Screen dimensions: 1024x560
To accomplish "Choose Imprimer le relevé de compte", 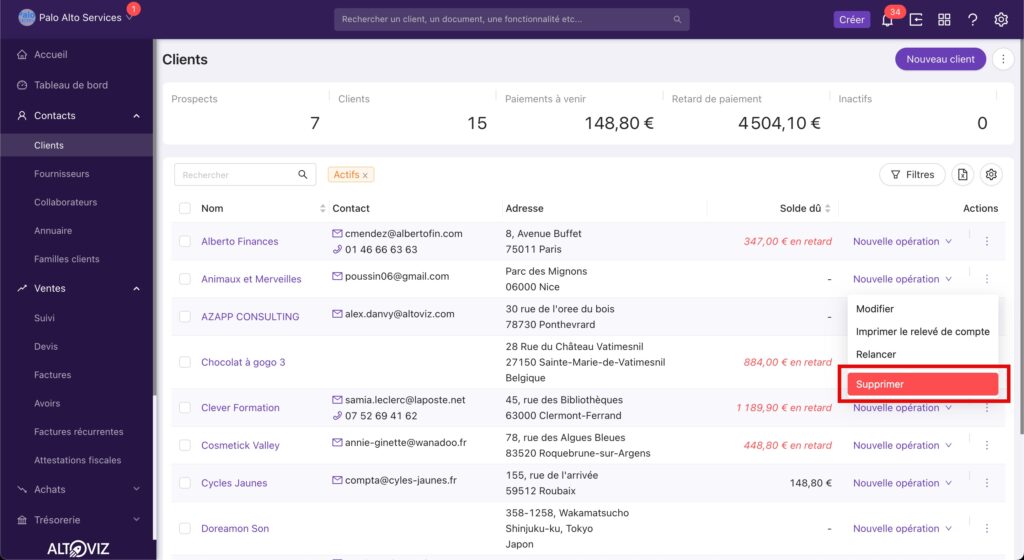I will pos(922,332).
